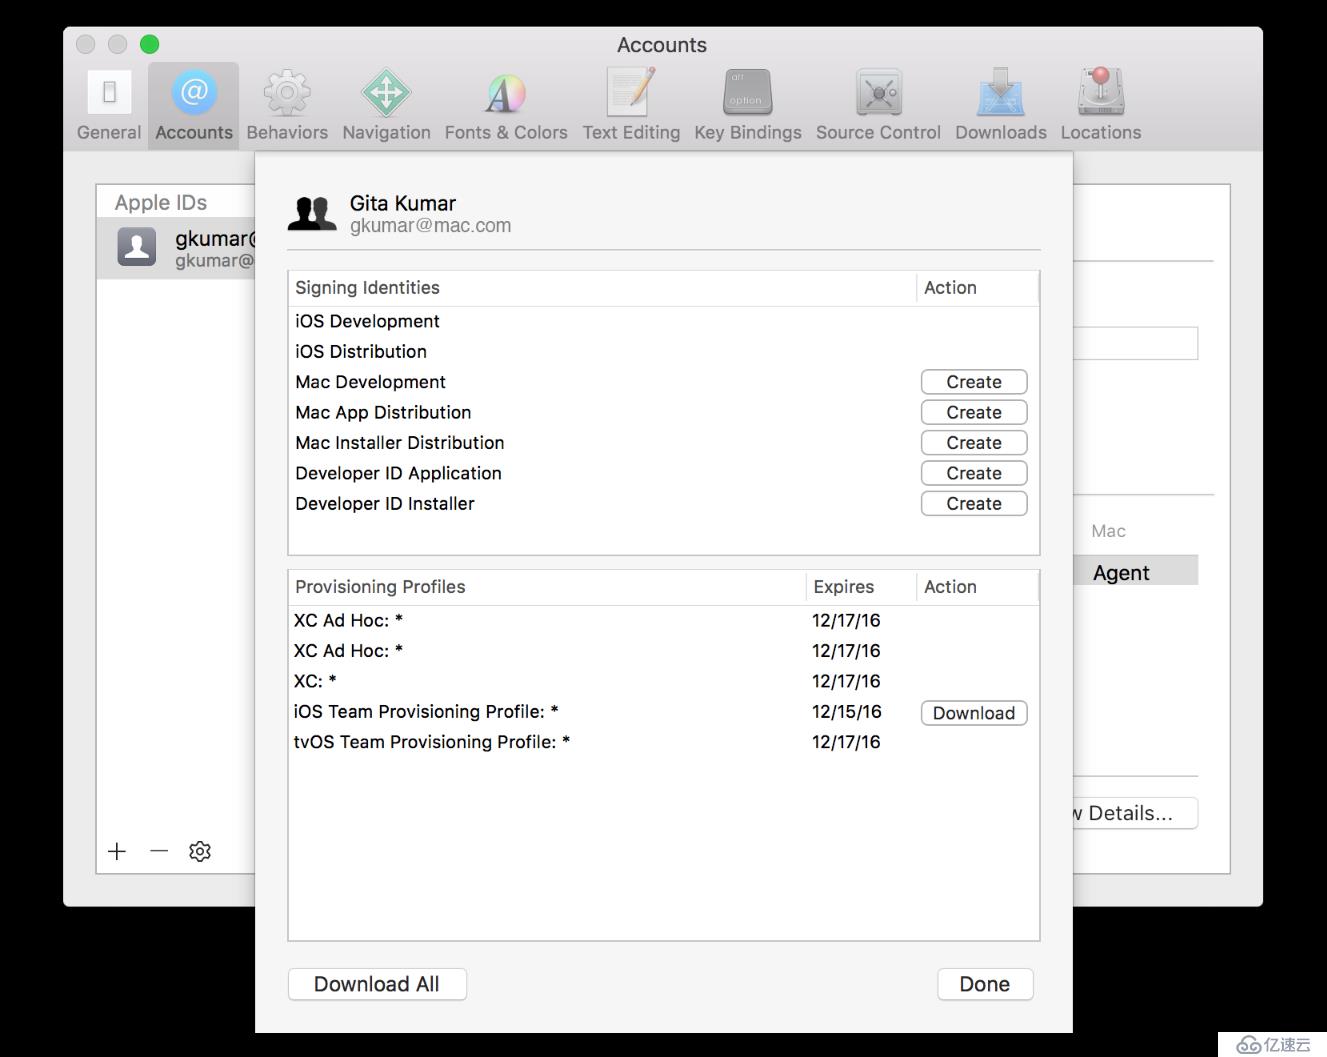Screen dimensions: 1327x1057
Task: Create a Mac Development signing identity
Action: tap(974, 382)
